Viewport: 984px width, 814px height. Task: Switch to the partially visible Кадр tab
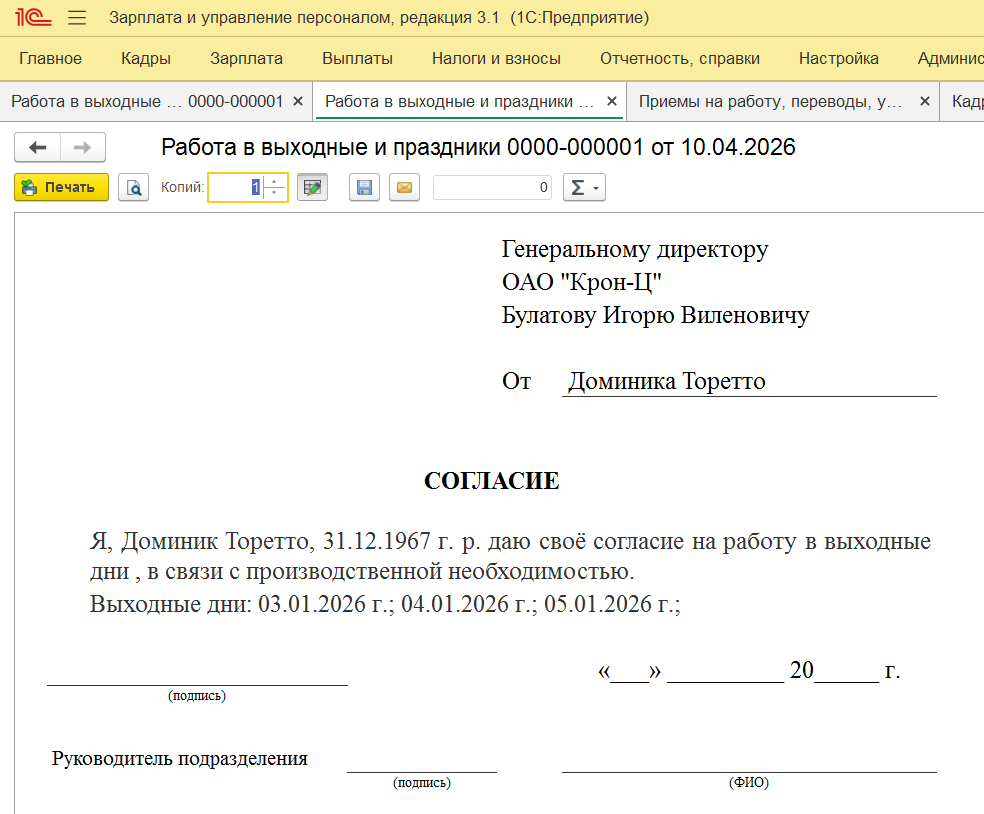pos(967,101)
